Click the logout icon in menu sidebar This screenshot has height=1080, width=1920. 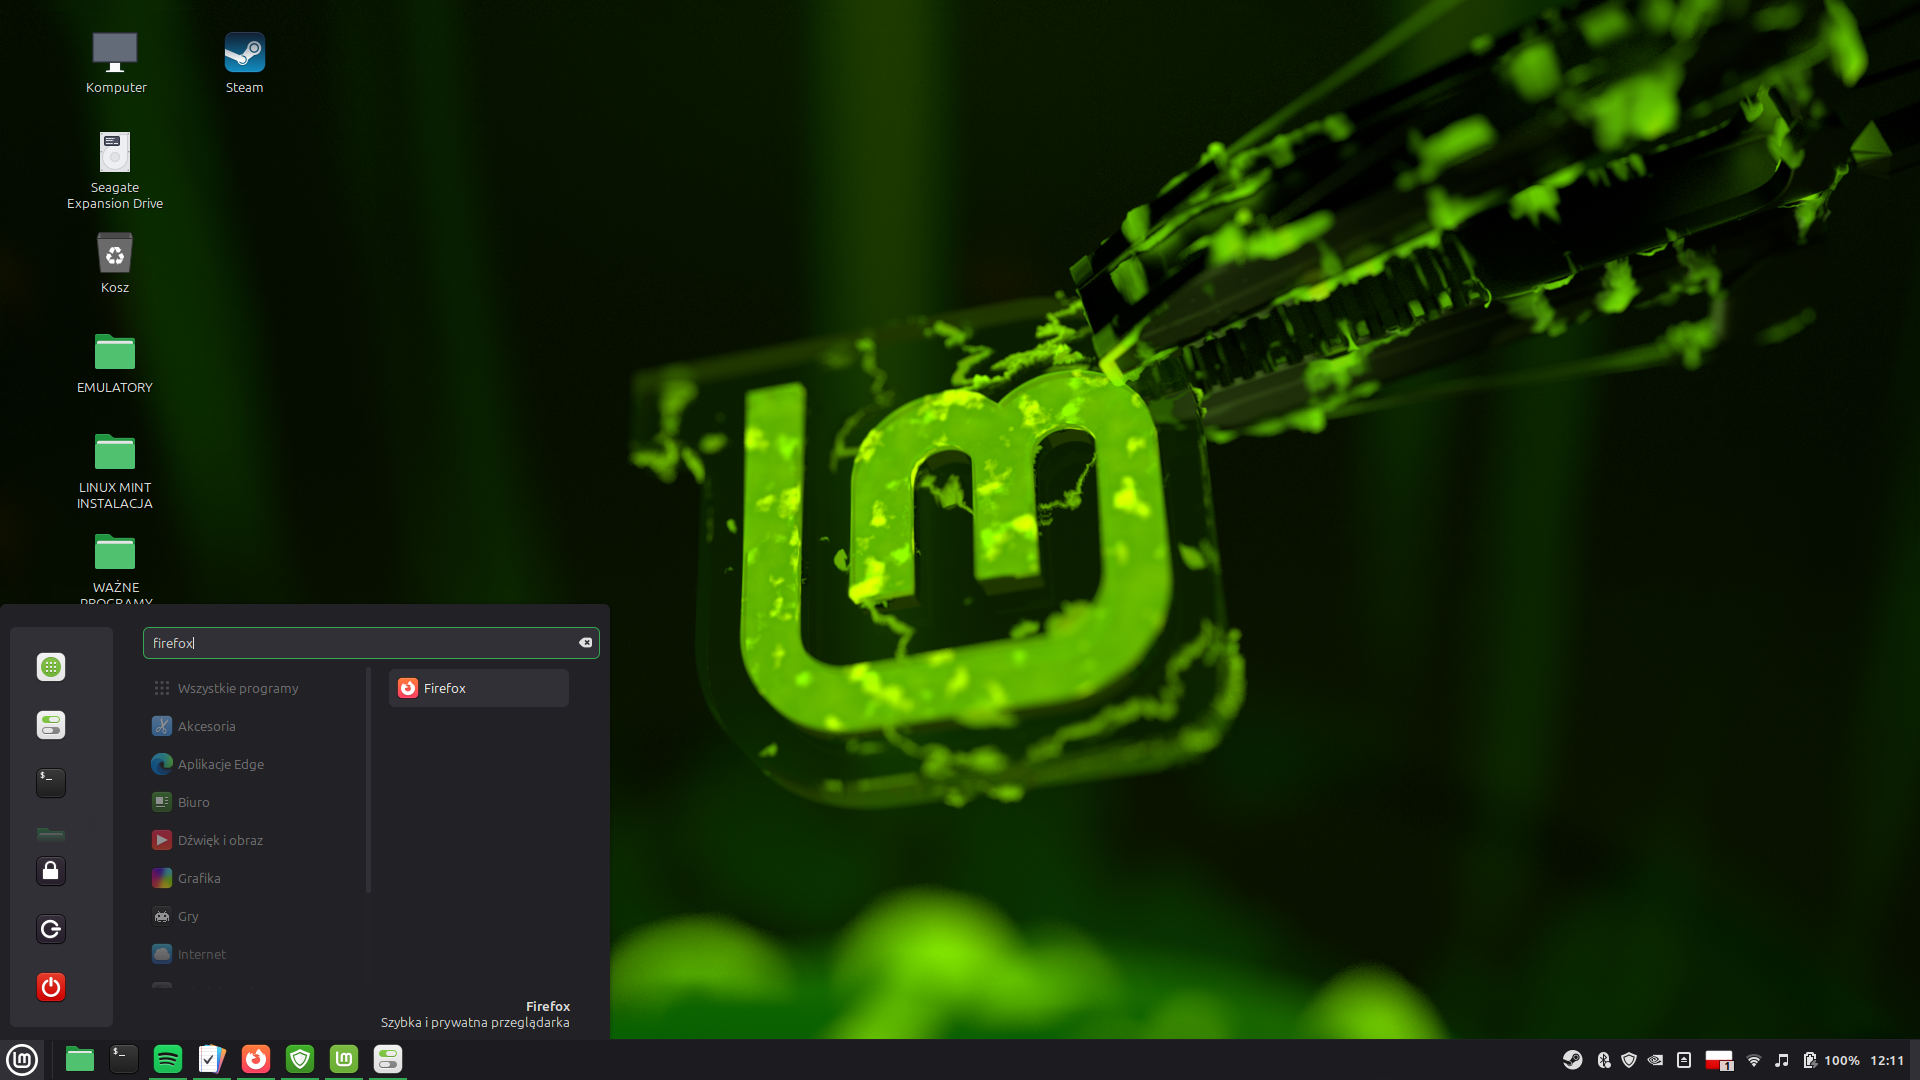tap(51, 929)
